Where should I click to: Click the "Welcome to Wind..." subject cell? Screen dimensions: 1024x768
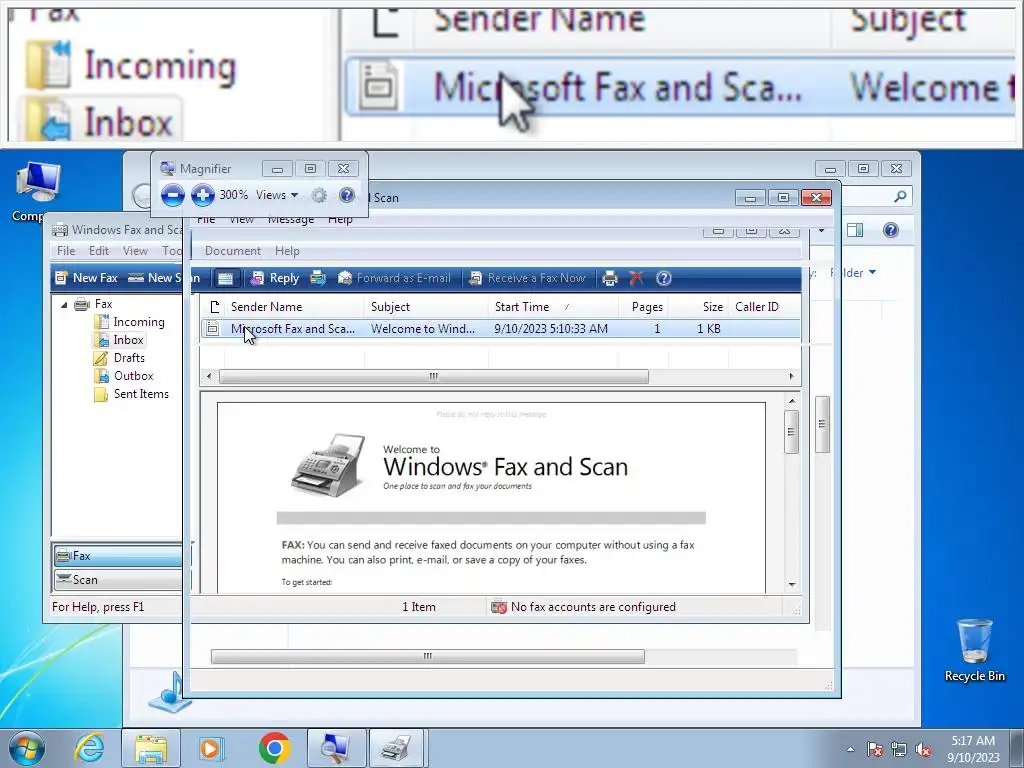[x=423, y=328]
